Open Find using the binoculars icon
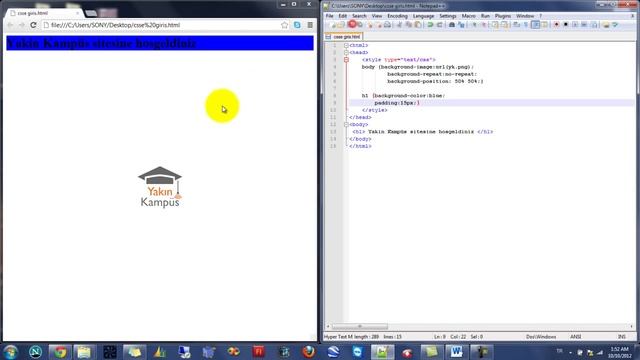Image resolution: width=640 pixels, height=360 pixels. click(x=452, y=25)
